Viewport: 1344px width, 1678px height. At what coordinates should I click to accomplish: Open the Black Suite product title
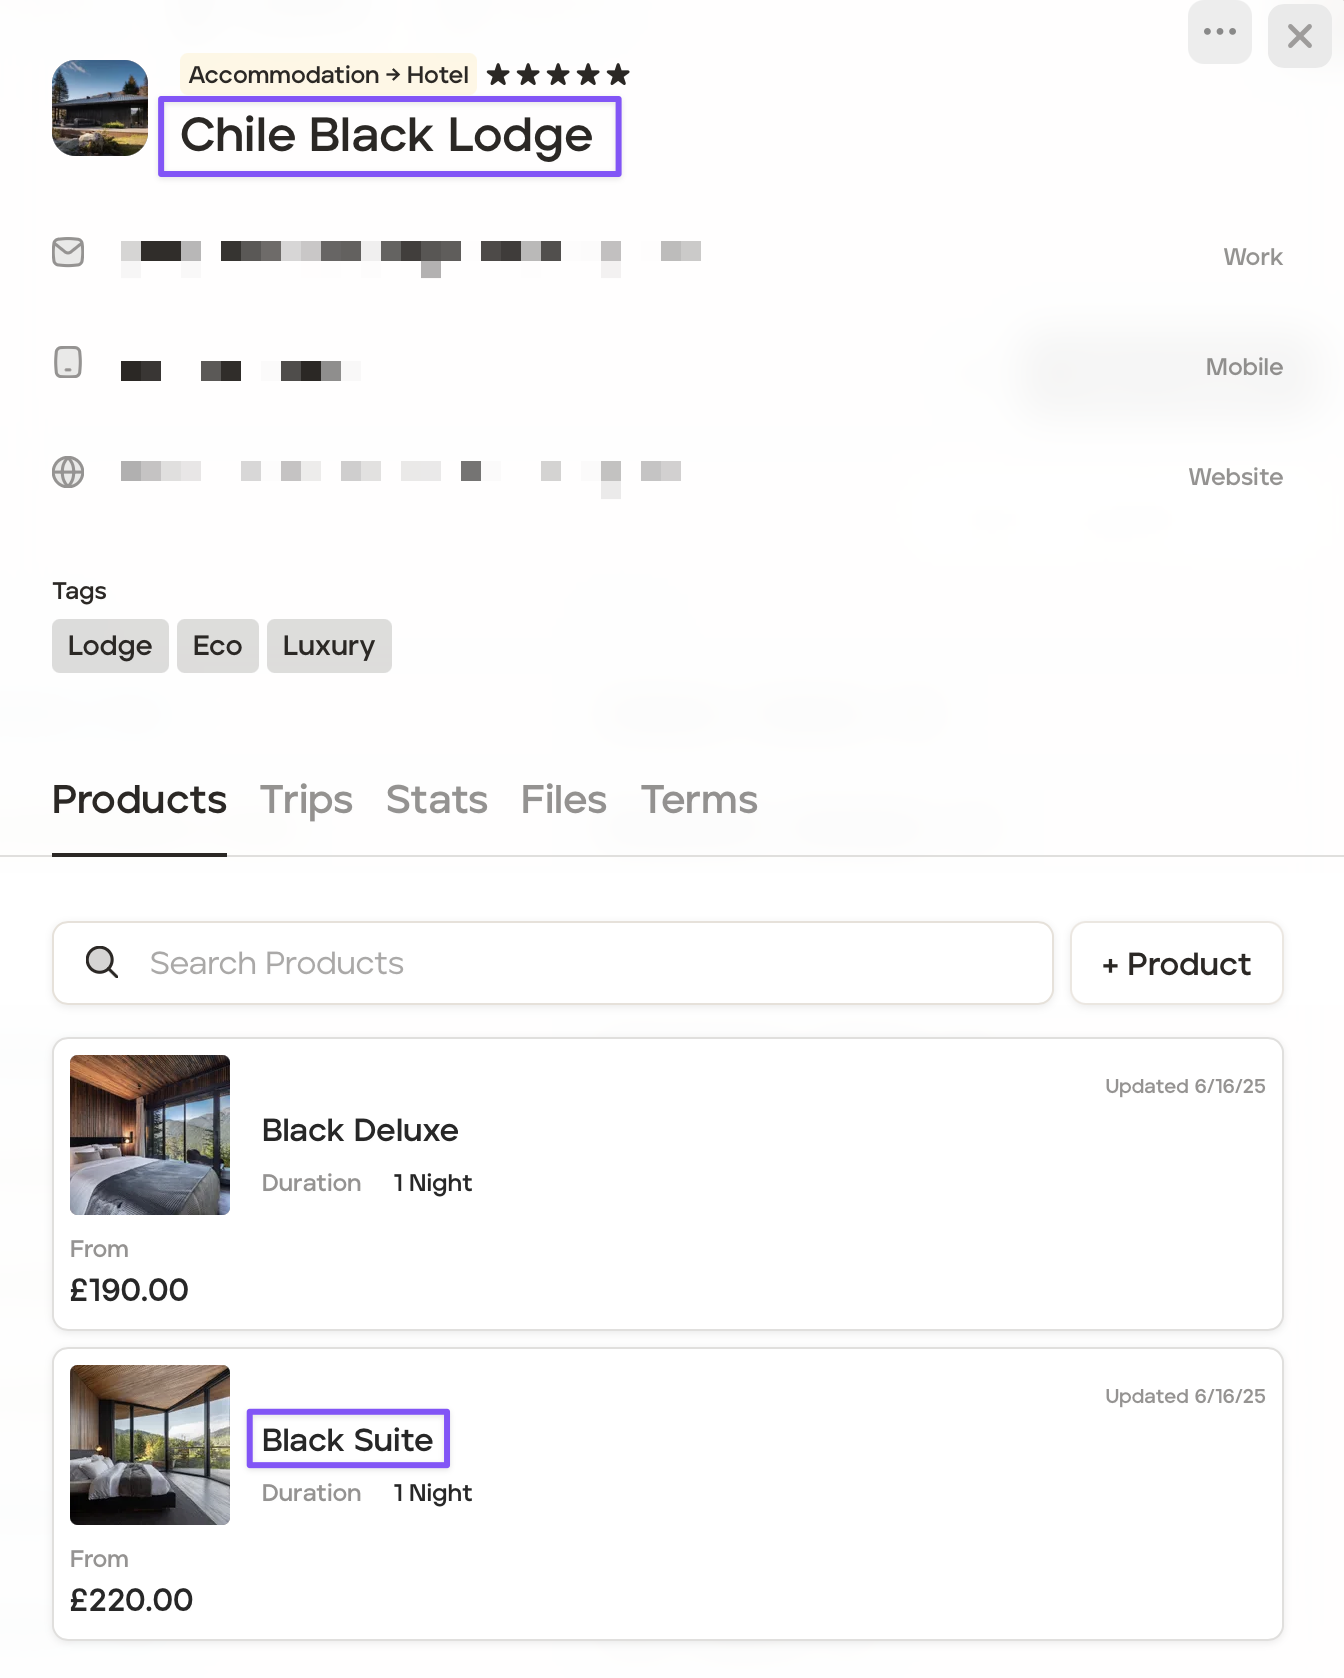(347, 1439)
